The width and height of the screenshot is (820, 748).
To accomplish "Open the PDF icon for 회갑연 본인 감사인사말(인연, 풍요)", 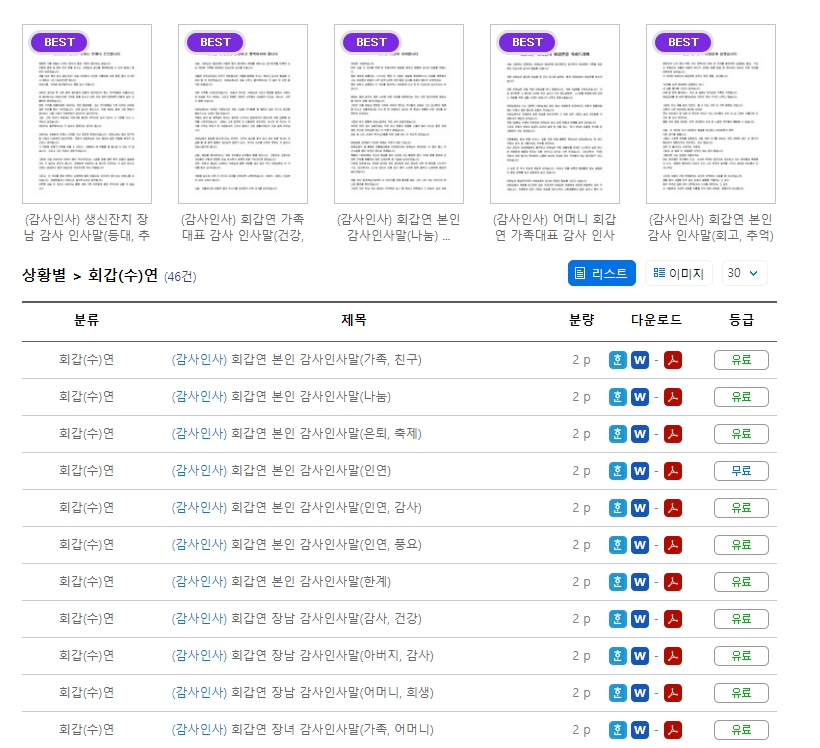I will [671, 543].
